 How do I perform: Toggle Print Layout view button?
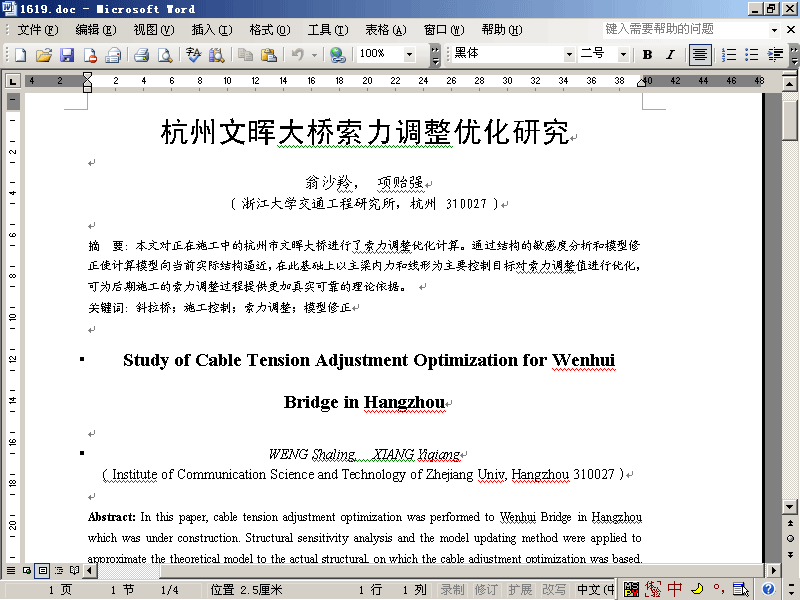tap(42, 570)
